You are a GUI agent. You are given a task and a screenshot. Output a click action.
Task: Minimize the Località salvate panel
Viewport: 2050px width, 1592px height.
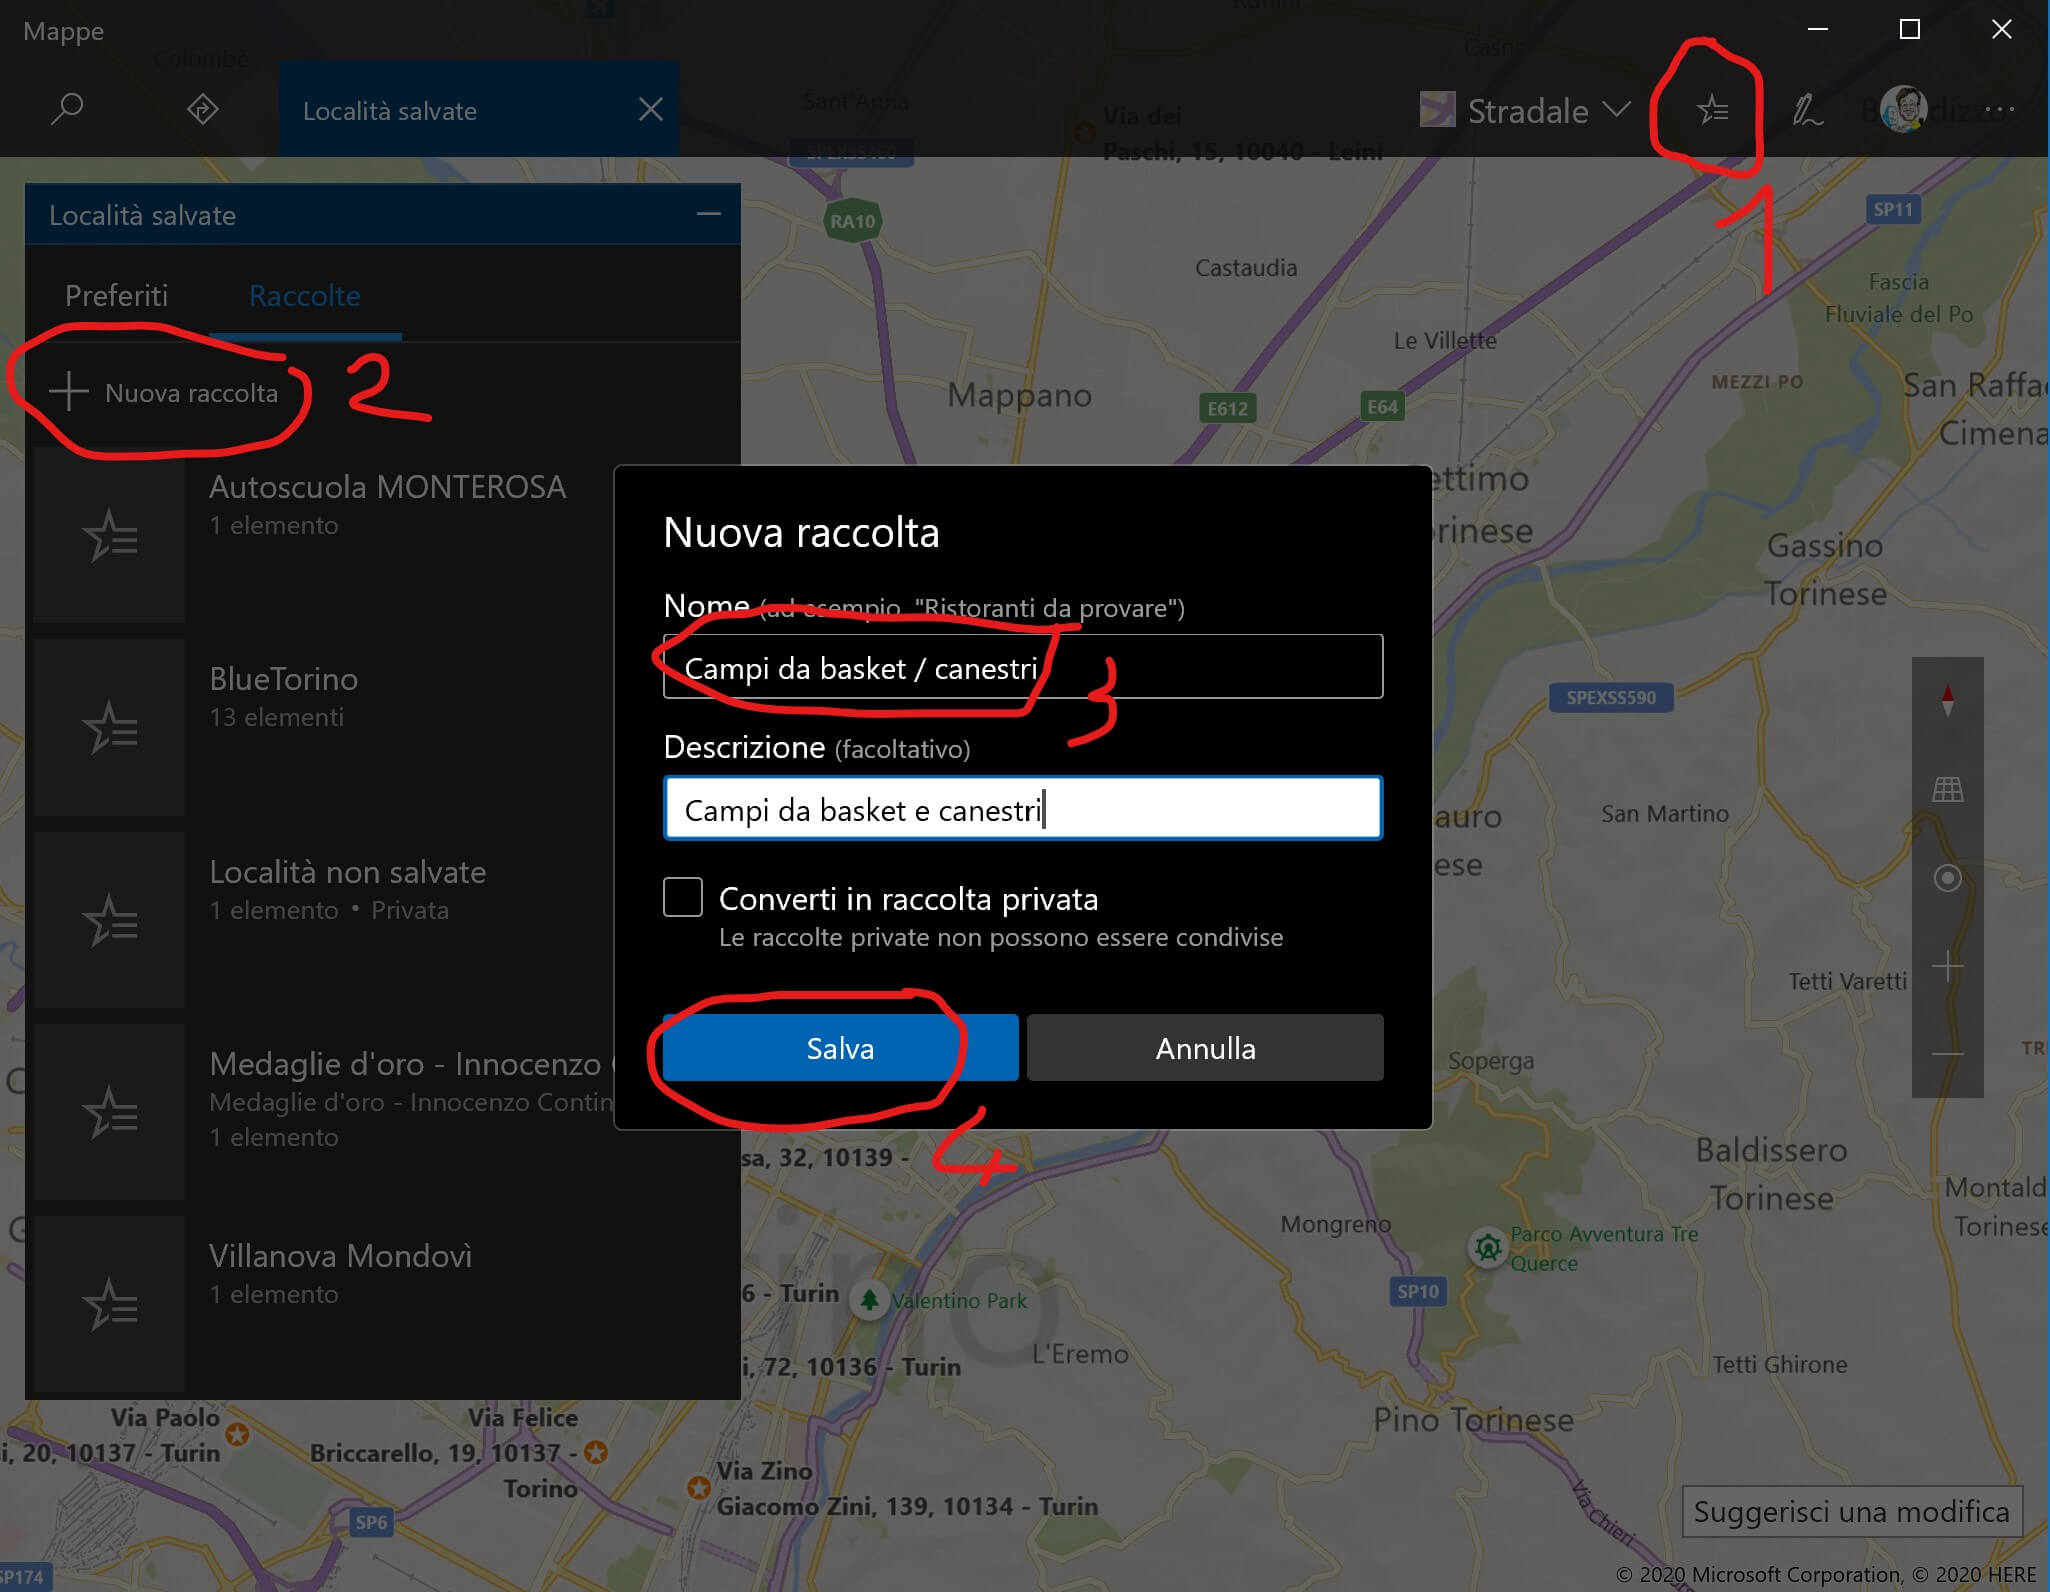tap(708, 214)
